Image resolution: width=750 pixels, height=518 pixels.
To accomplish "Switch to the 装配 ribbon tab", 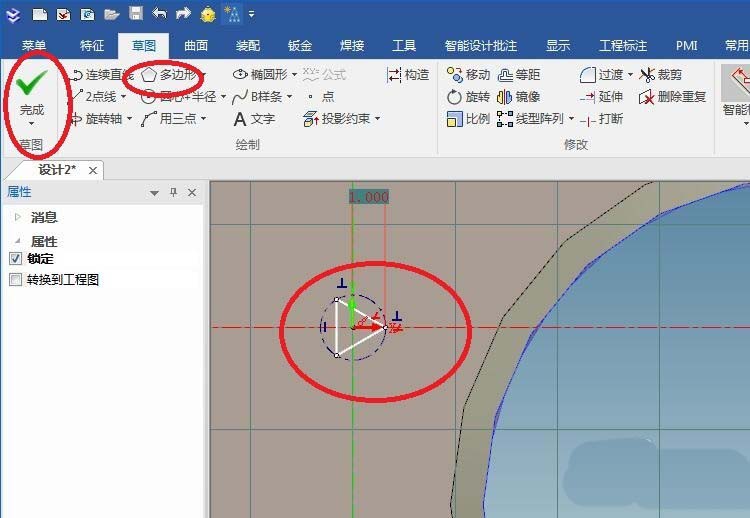I will (x=248, y=45).
